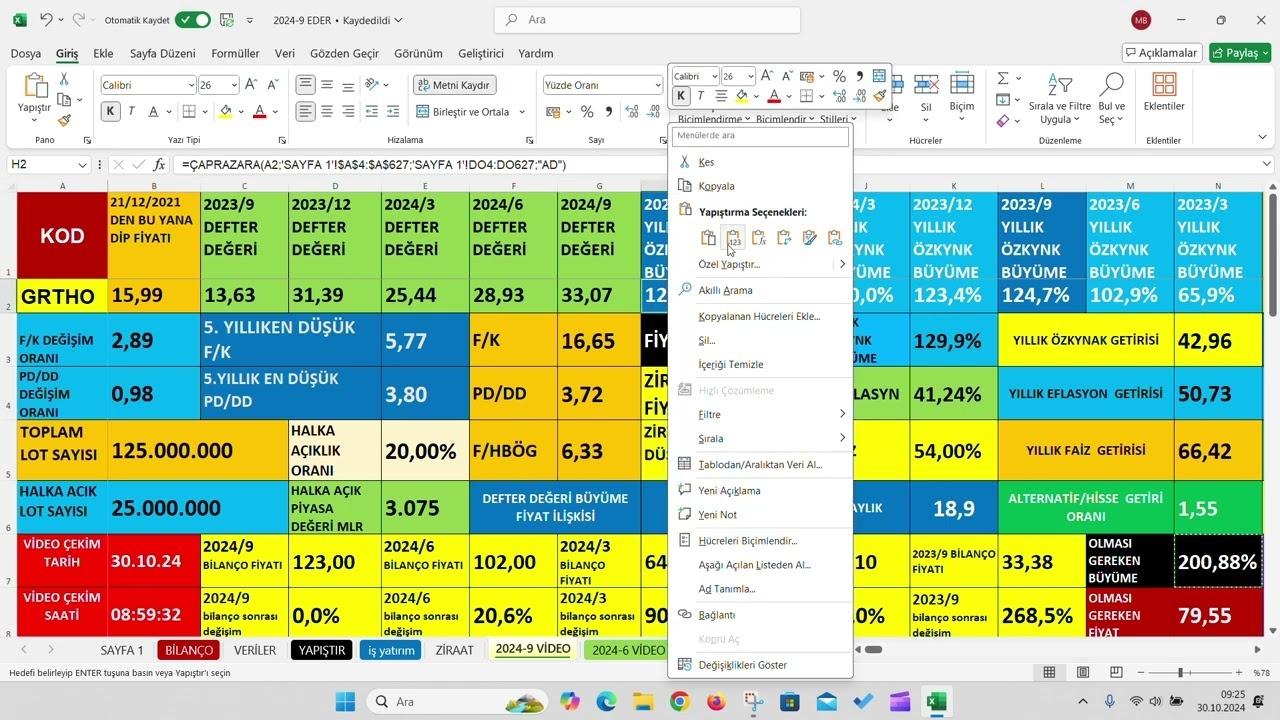This screenshot has width=1280, height=720.
Task: Open Name Box H2 dropdown arrow
Action: point(82,165)
